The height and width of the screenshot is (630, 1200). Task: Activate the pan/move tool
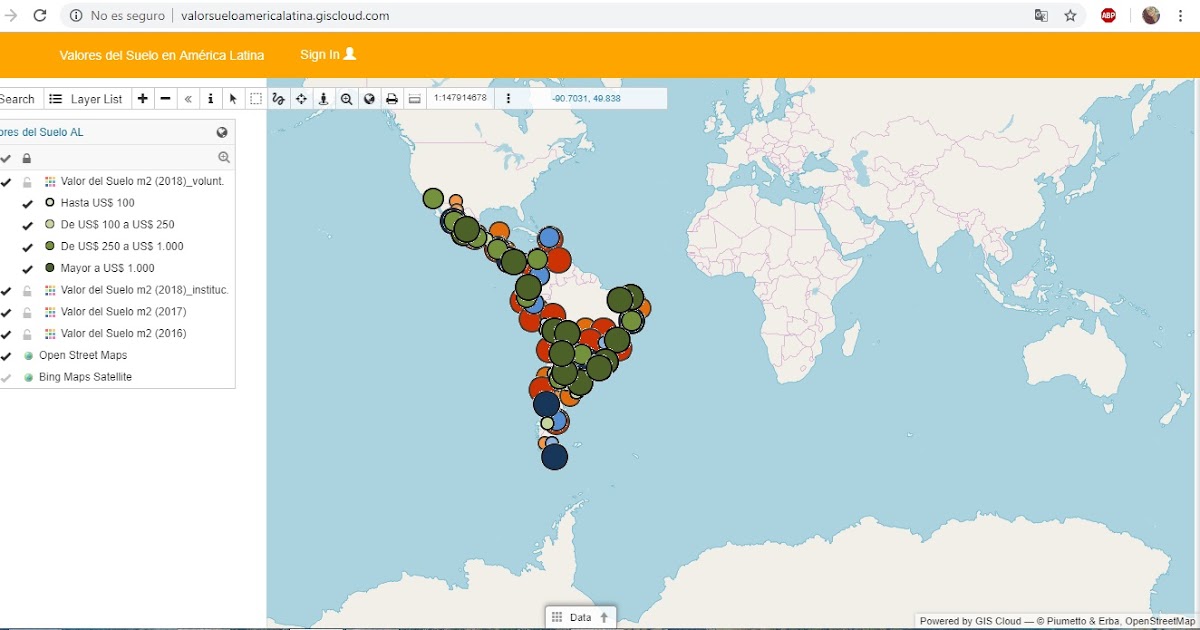301,99
